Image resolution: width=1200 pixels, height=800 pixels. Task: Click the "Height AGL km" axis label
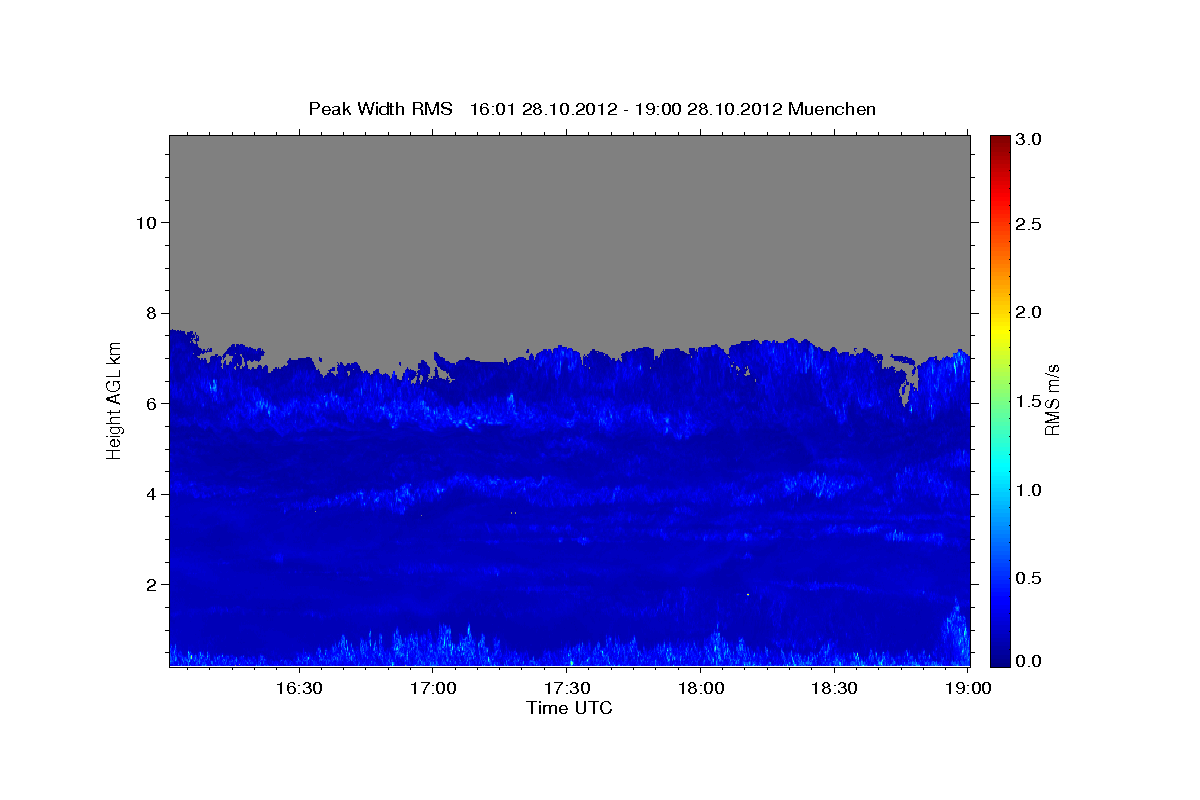[114, 399]
